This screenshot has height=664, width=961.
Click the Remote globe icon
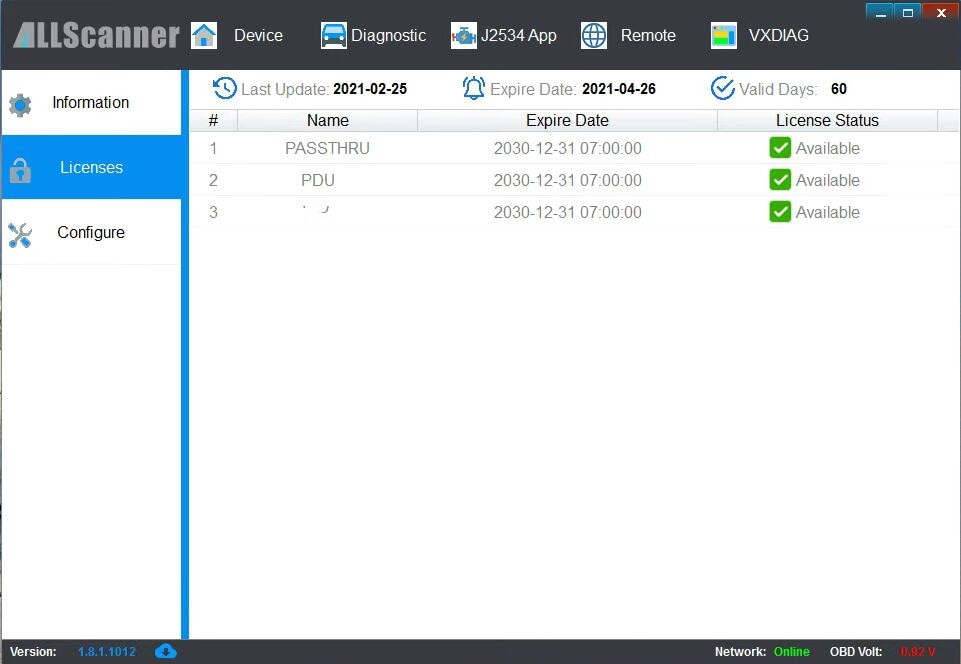pyautogui.click(x=593, y=36)
